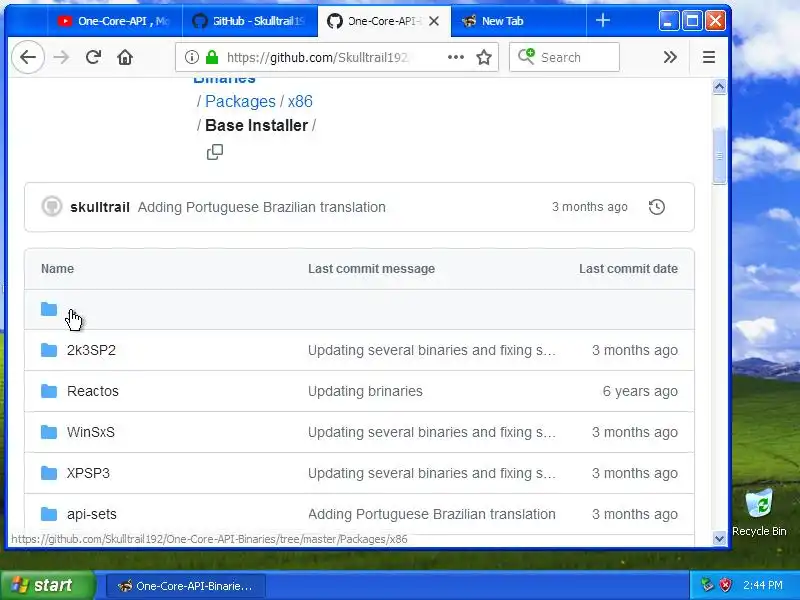Open the XPSP3 row commit message
Viewport: 800px width, 600px height.
(x=432, y=473)
